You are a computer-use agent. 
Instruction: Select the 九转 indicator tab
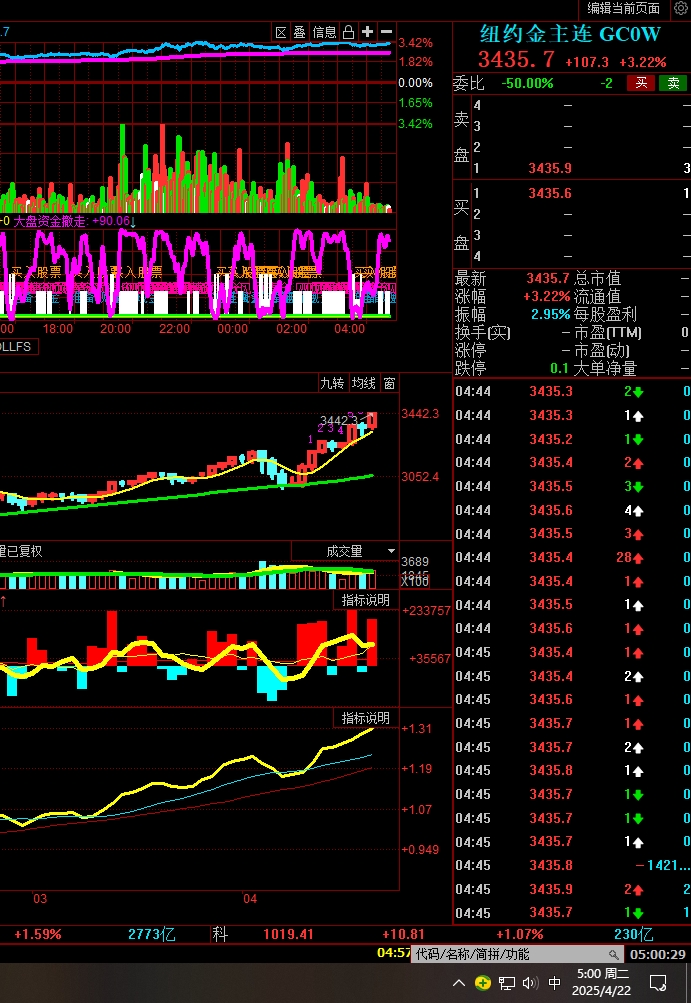(x=332, y=383)
